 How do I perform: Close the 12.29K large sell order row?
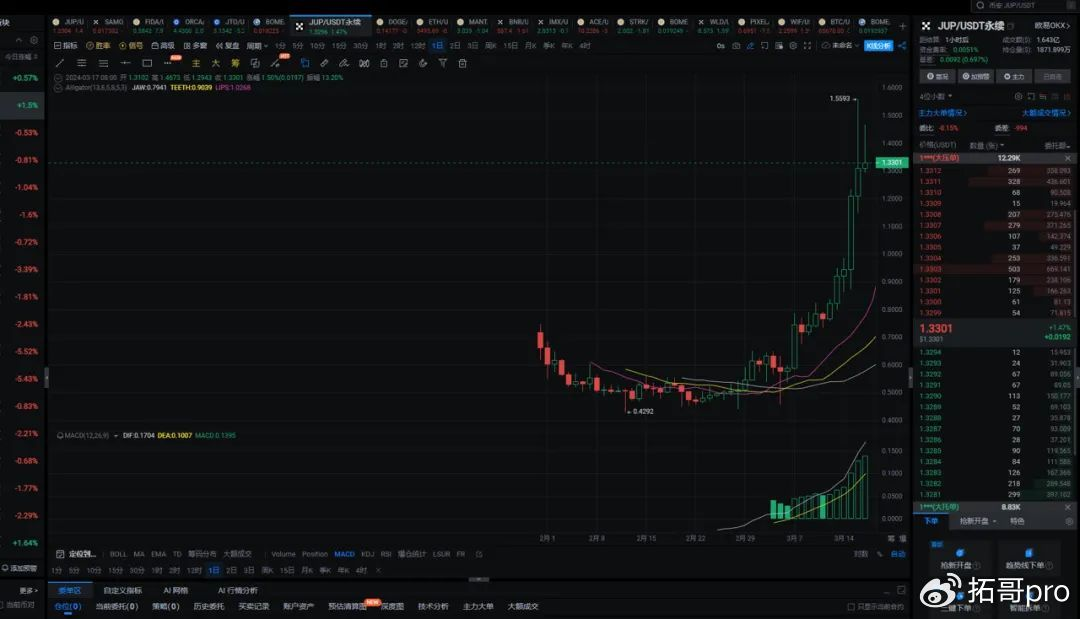1068,158
